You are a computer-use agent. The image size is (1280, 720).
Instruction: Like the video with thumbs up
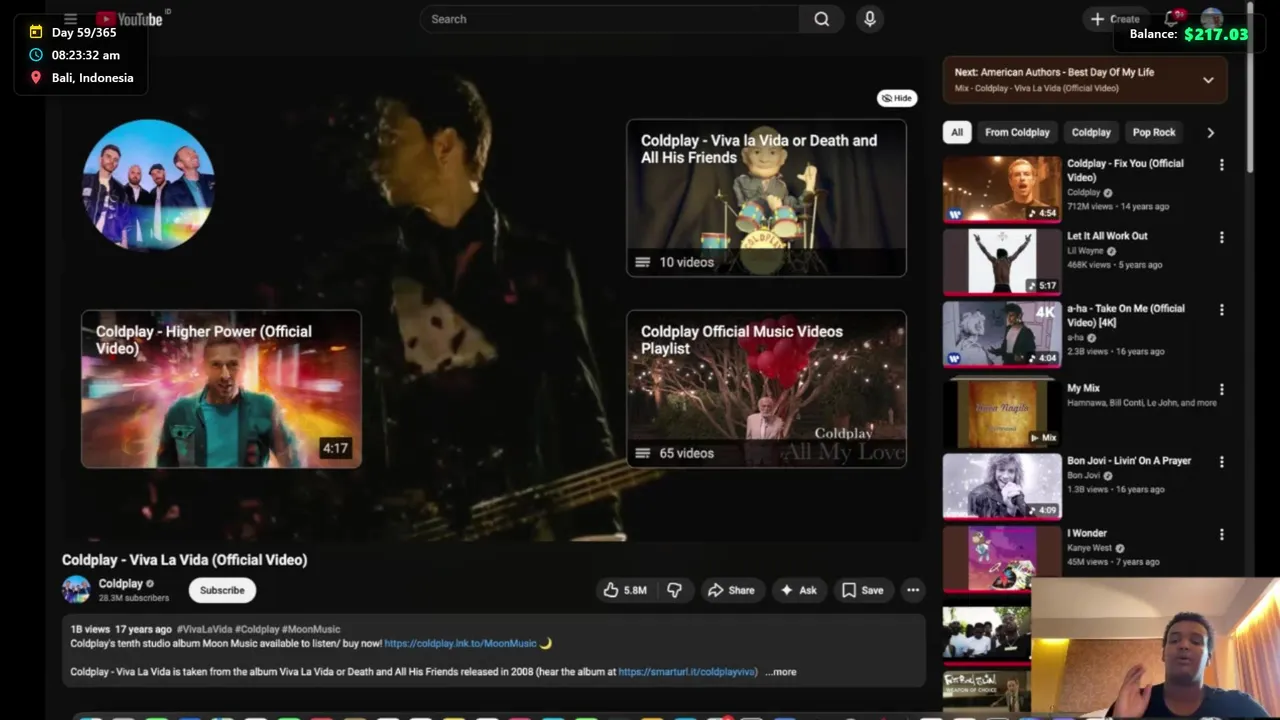coord(625,590)
